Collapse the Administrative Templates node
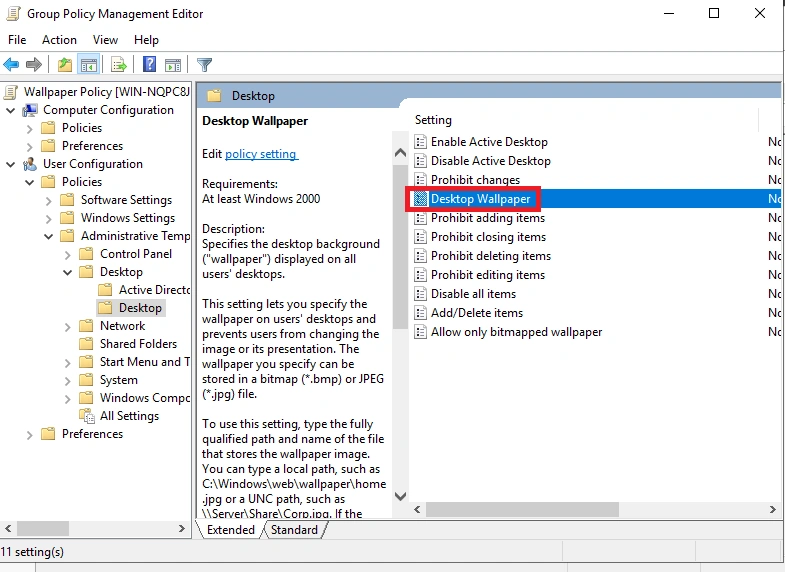Screen dimensions: 785x572 pos(49,236)
